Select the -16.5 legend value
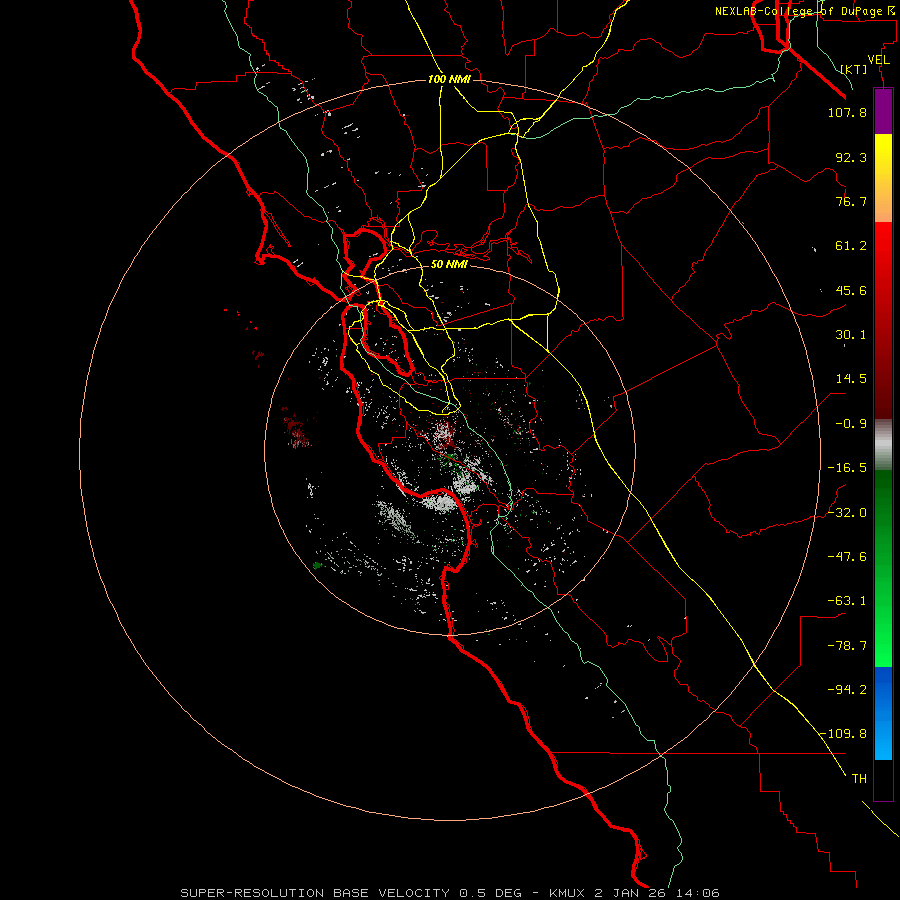Screen dimensions: 900x900 coord(847,468)
